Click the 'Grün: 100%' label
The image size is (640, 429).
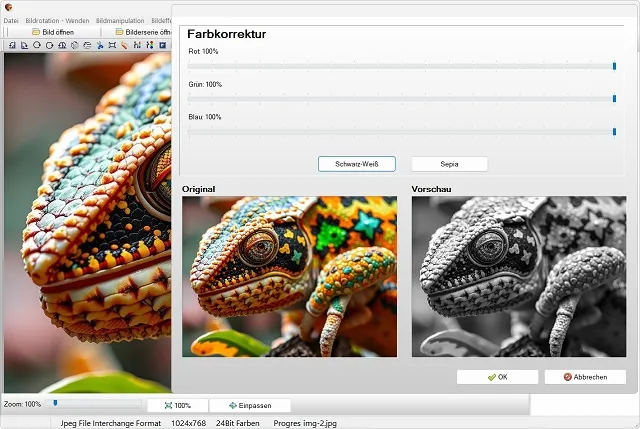(x=205, y=84)
